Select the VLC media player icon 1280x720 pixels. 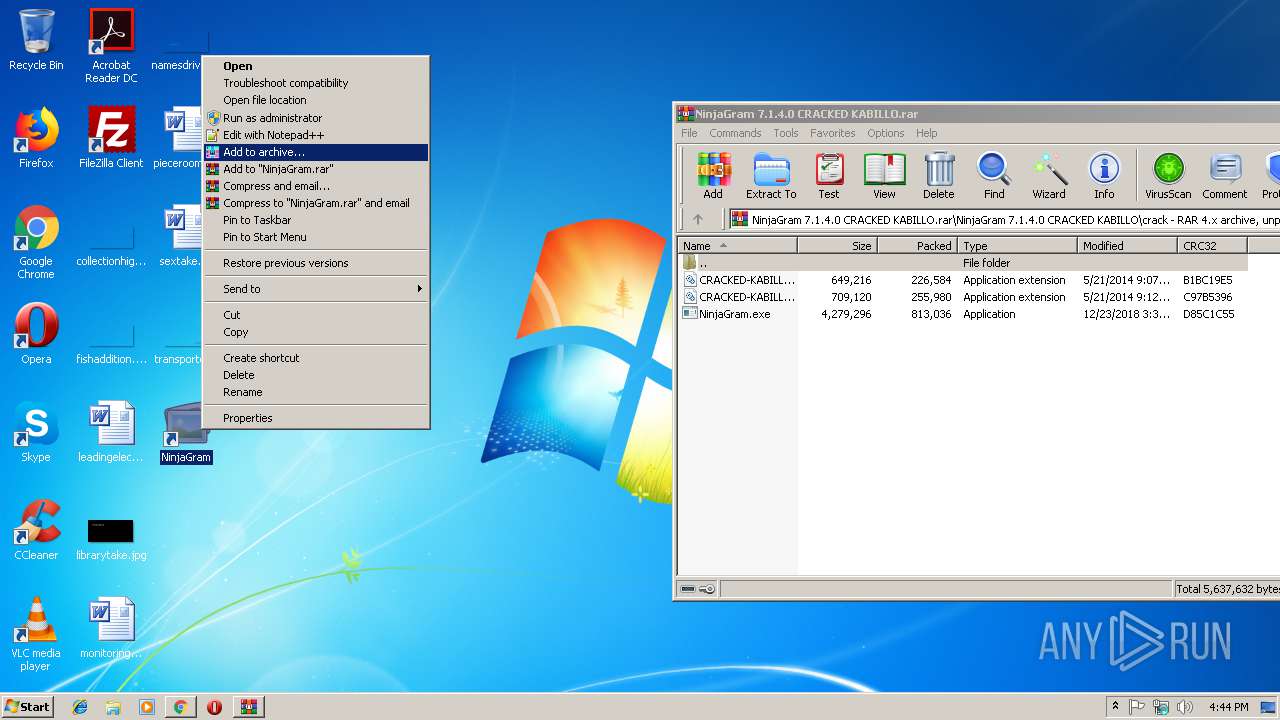click(x=36, y=634)
